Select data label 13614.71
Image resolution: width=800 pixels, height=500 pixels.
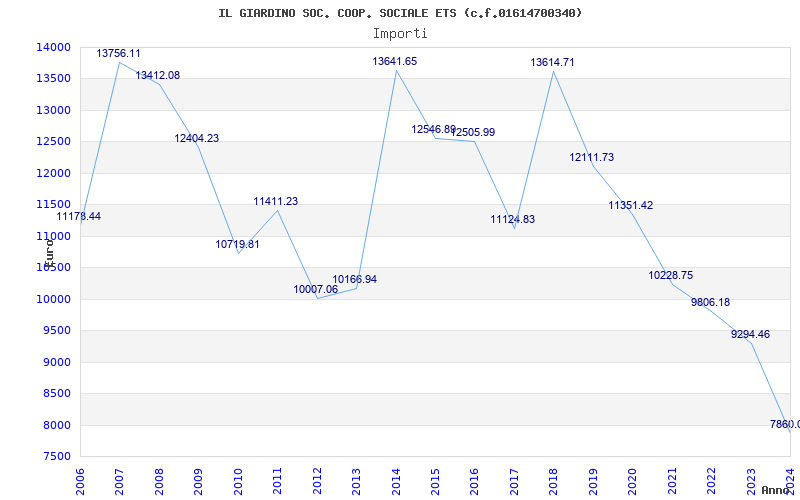pos(552,63)
